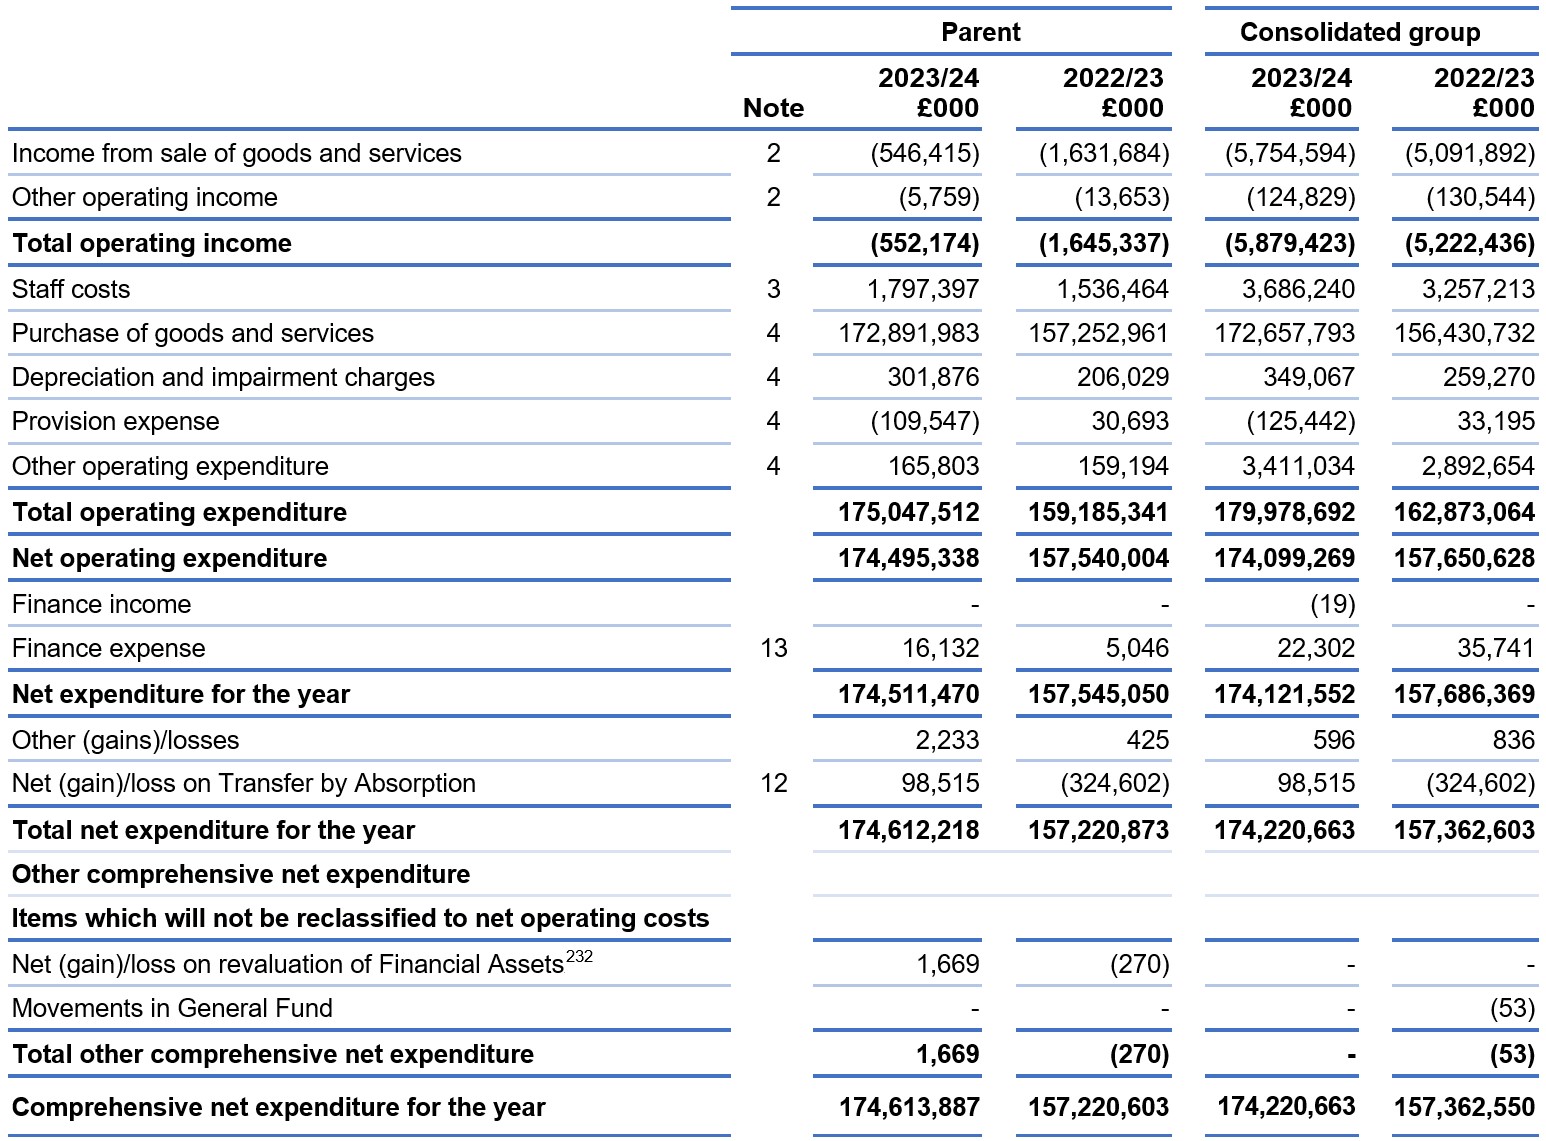Click footnote 232 superscript reference
The width and height of the screenshot is (1546, 1141).
coord(579,956)
